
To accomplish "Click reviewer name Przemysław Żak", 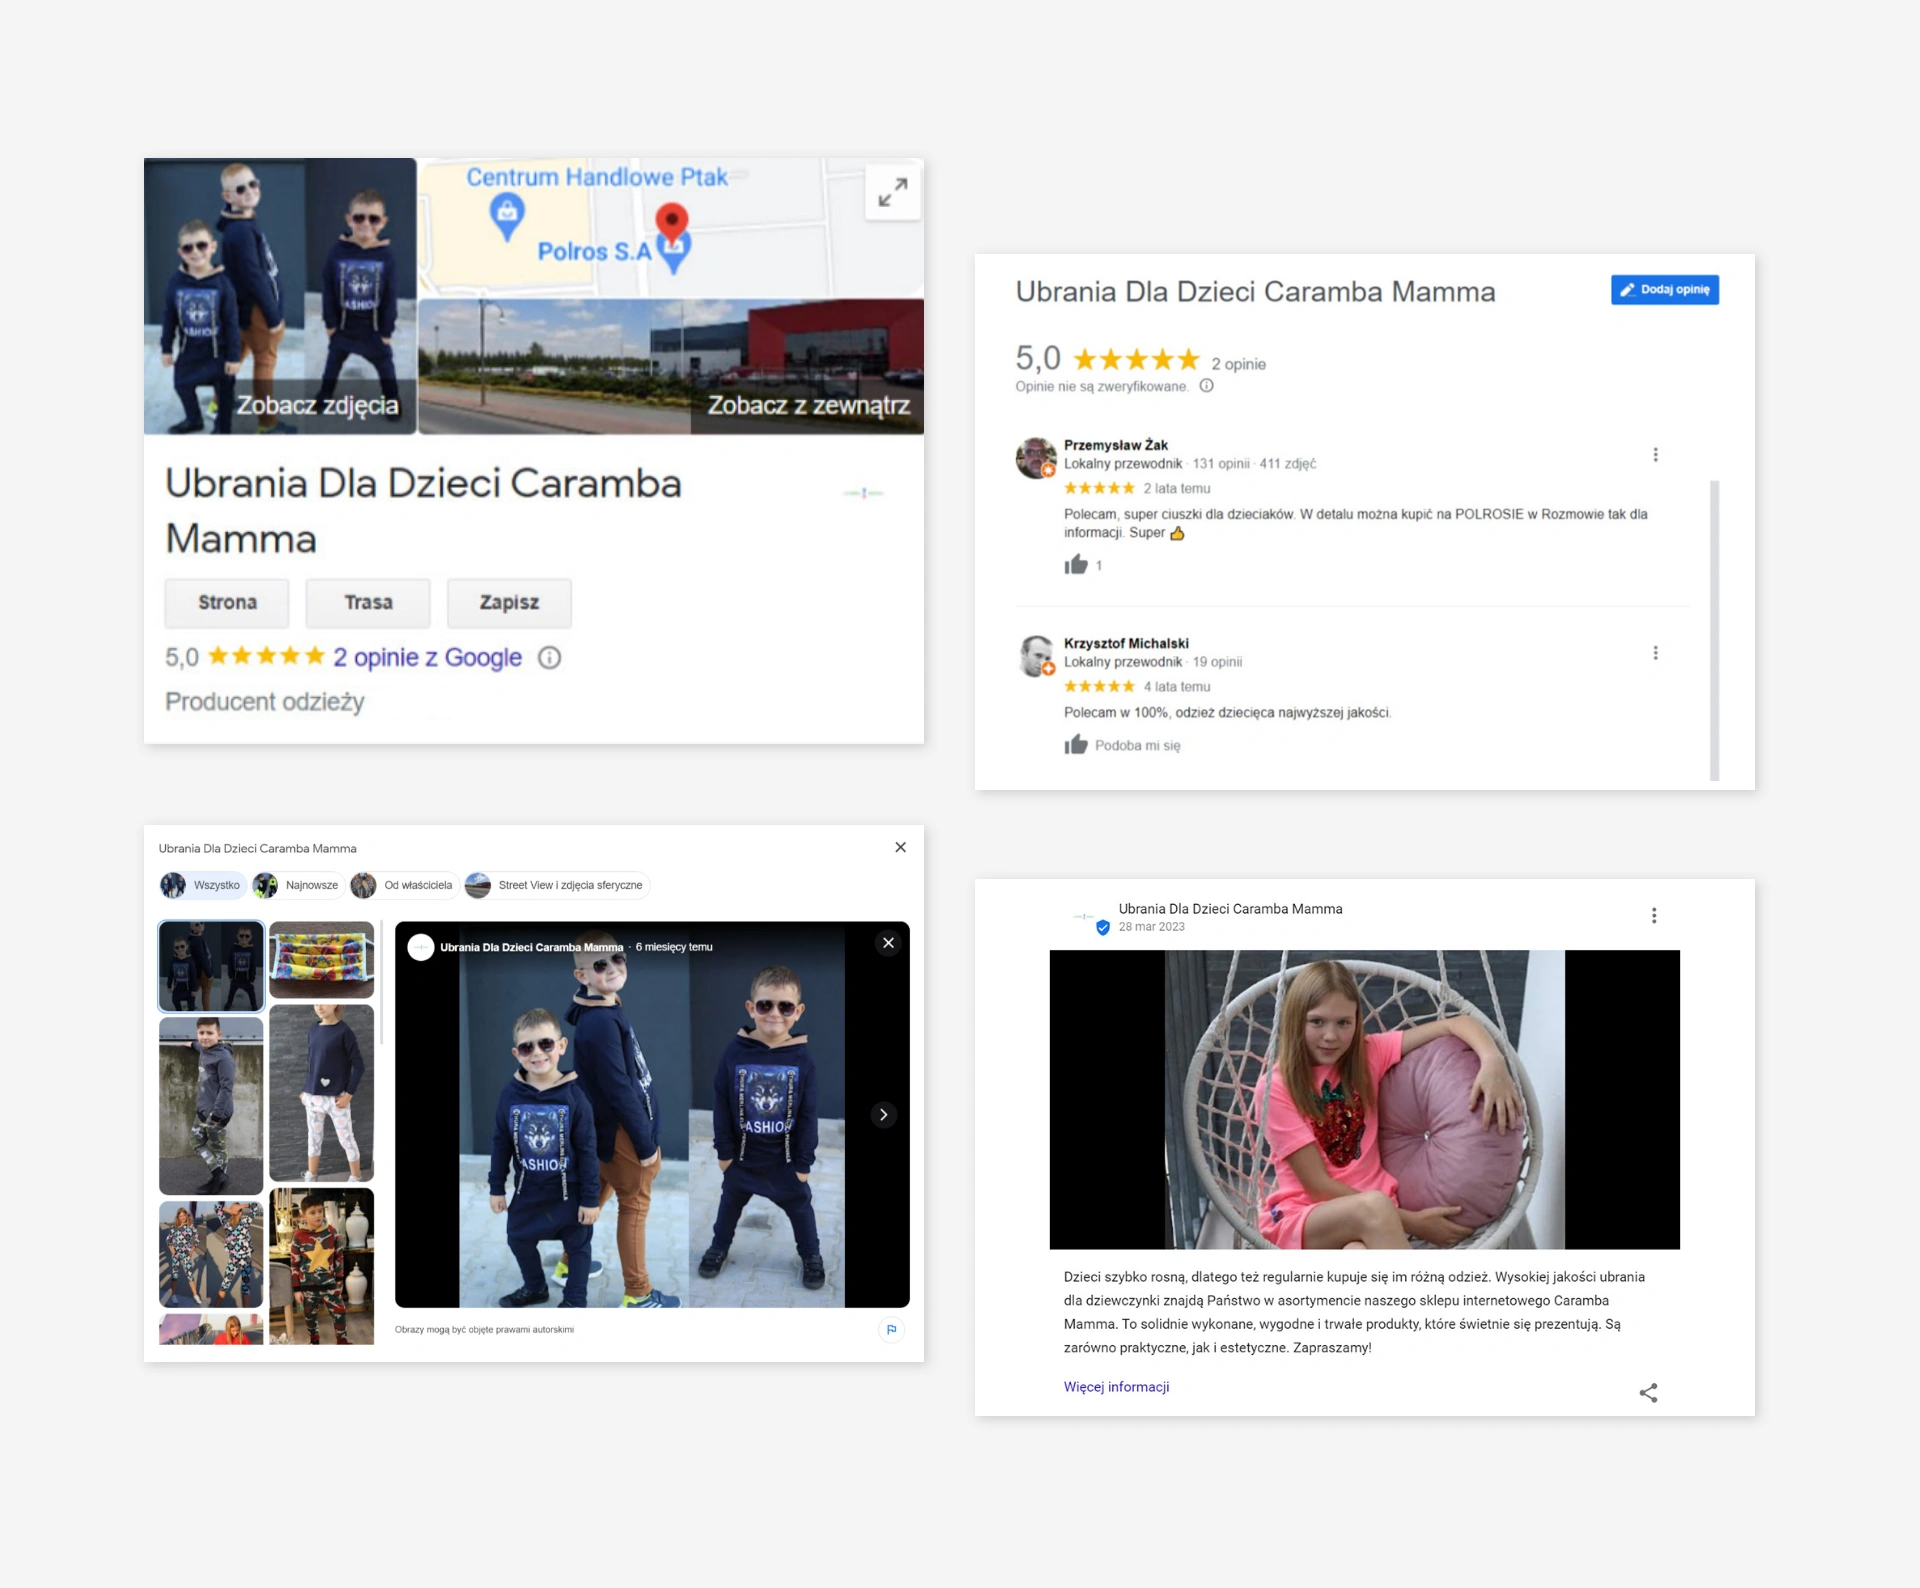I will pos(1116,445).
